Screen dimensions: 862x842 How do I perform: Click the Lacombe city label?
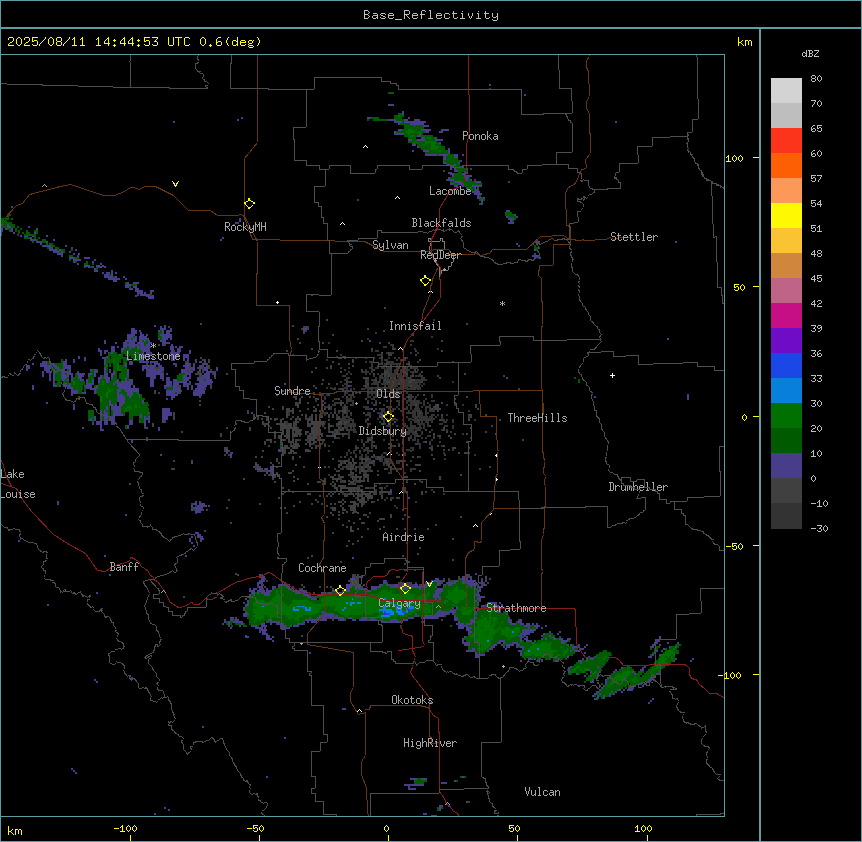point(450,191)
